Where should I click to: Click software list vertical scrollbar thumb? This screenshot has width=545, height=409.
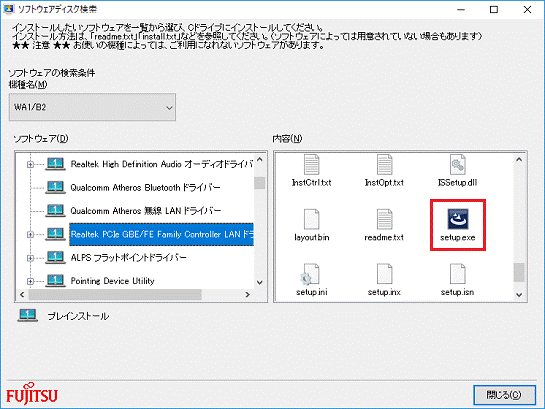tap(260, 183)
